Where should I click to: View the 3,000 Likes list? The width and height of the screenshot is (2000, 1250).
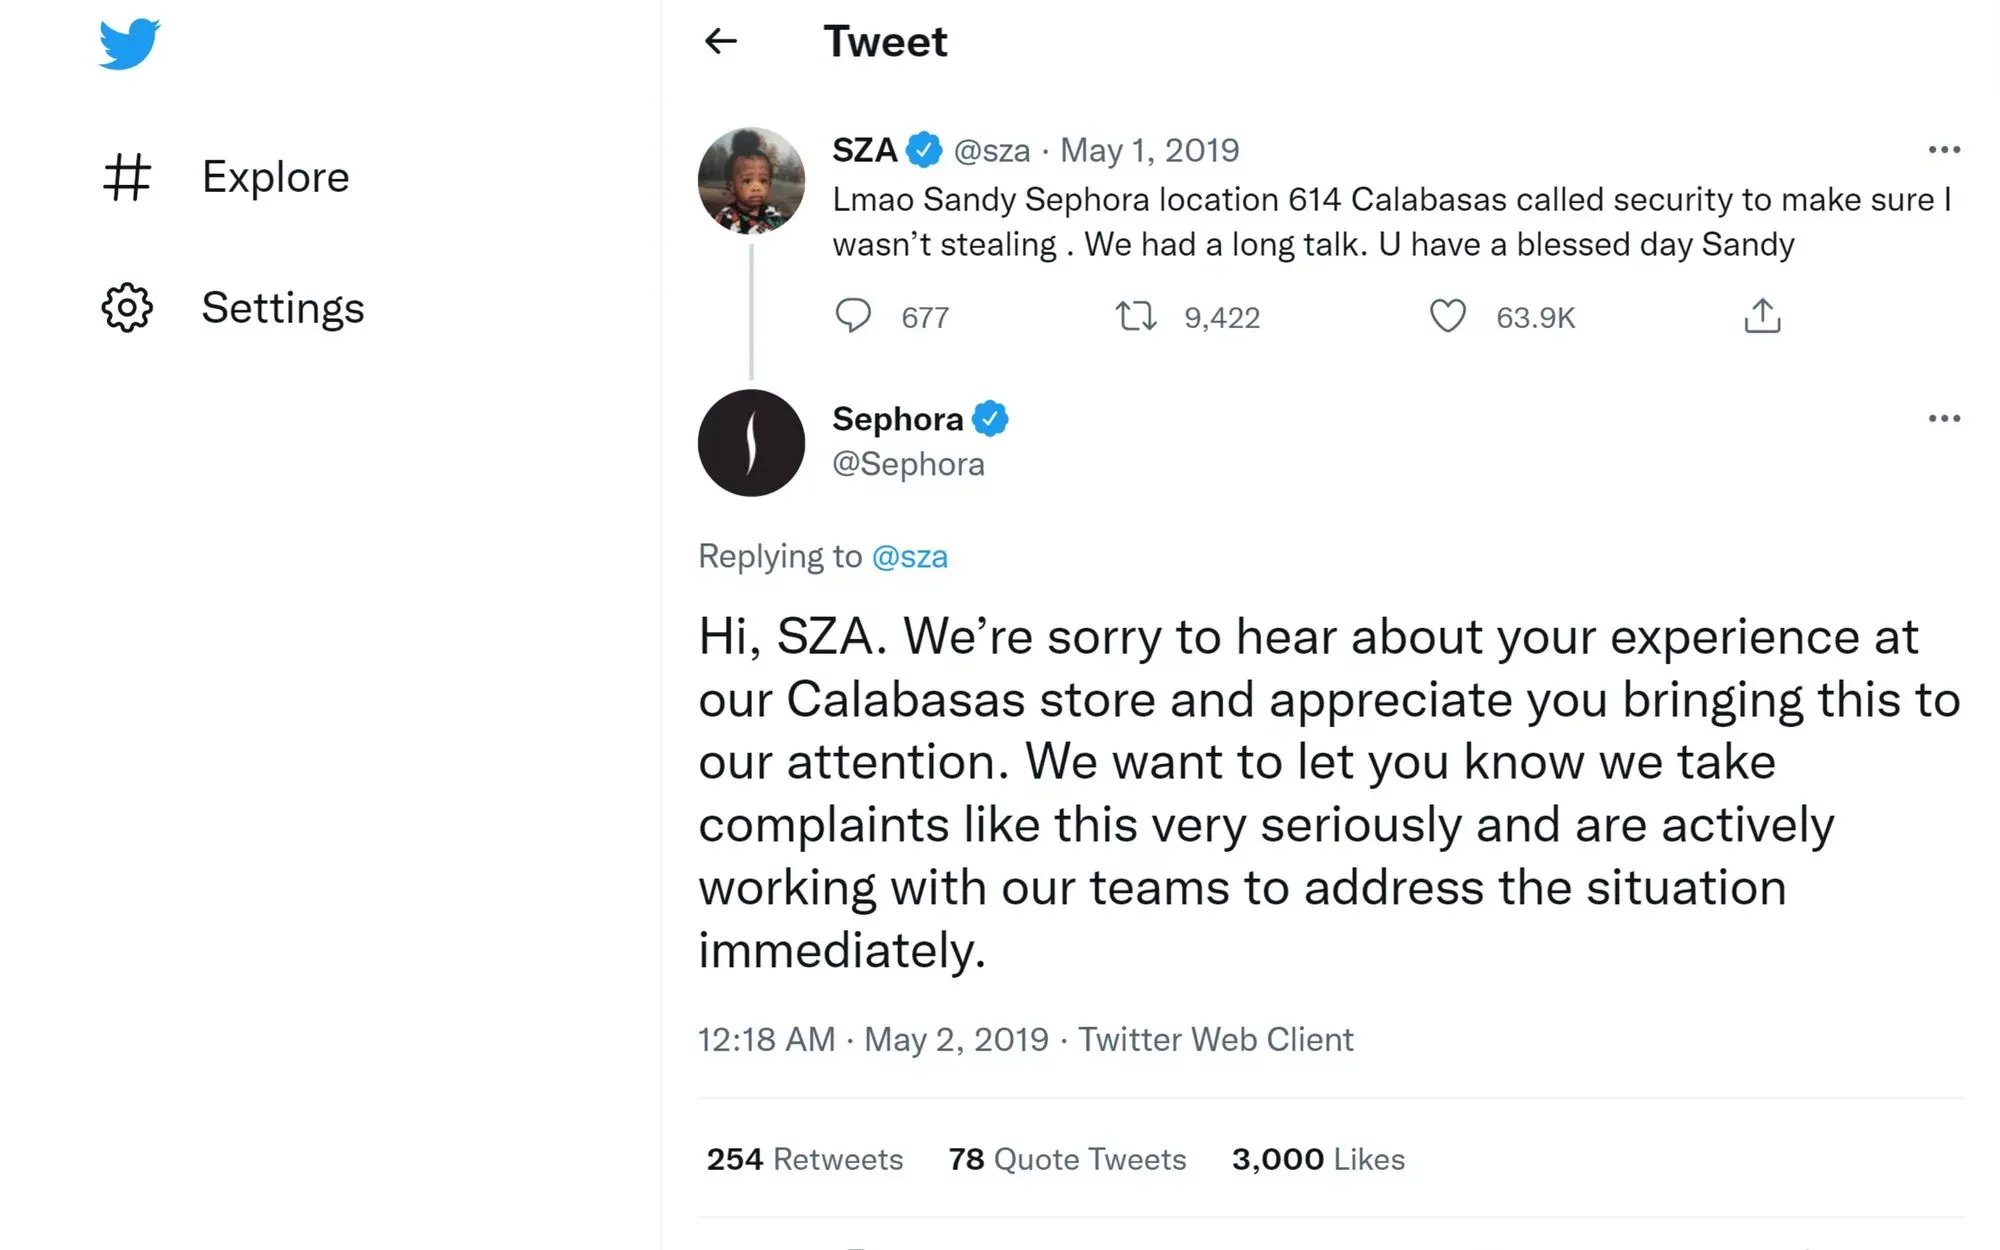click(x=1318, y=1159)
